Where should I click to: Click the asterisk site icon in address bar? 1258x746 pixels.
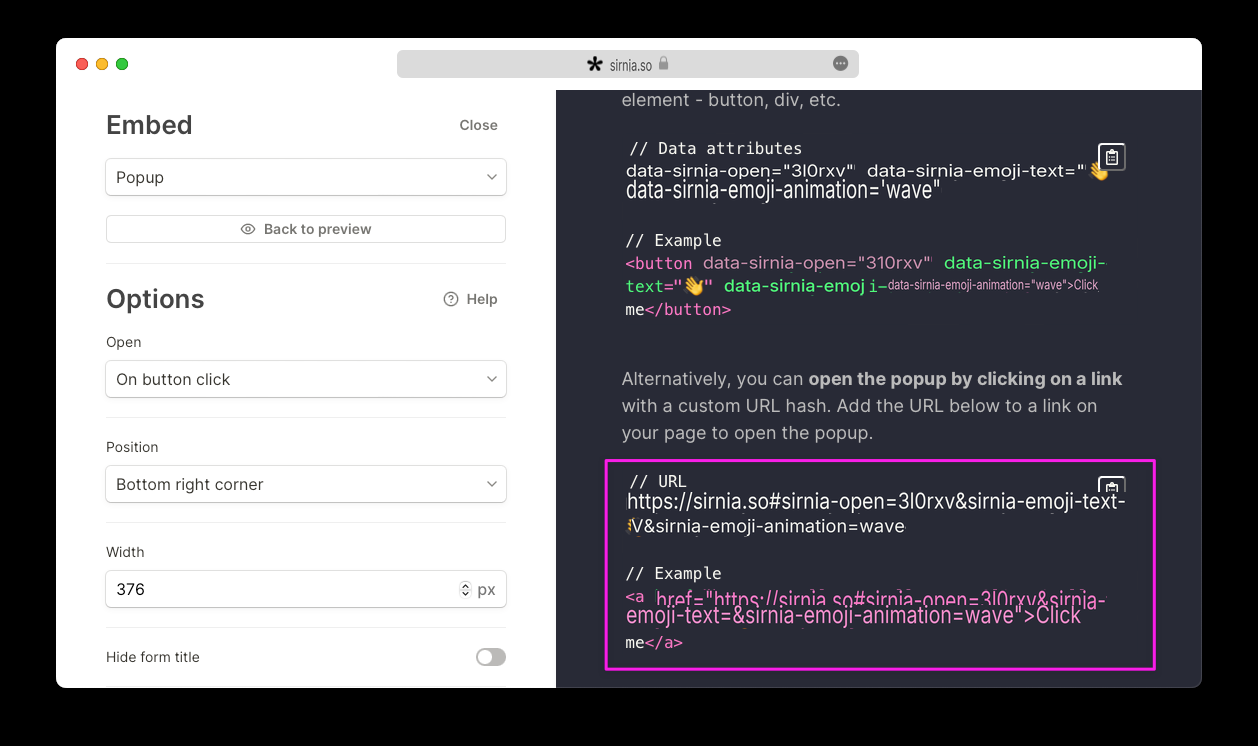click(595, 64)
